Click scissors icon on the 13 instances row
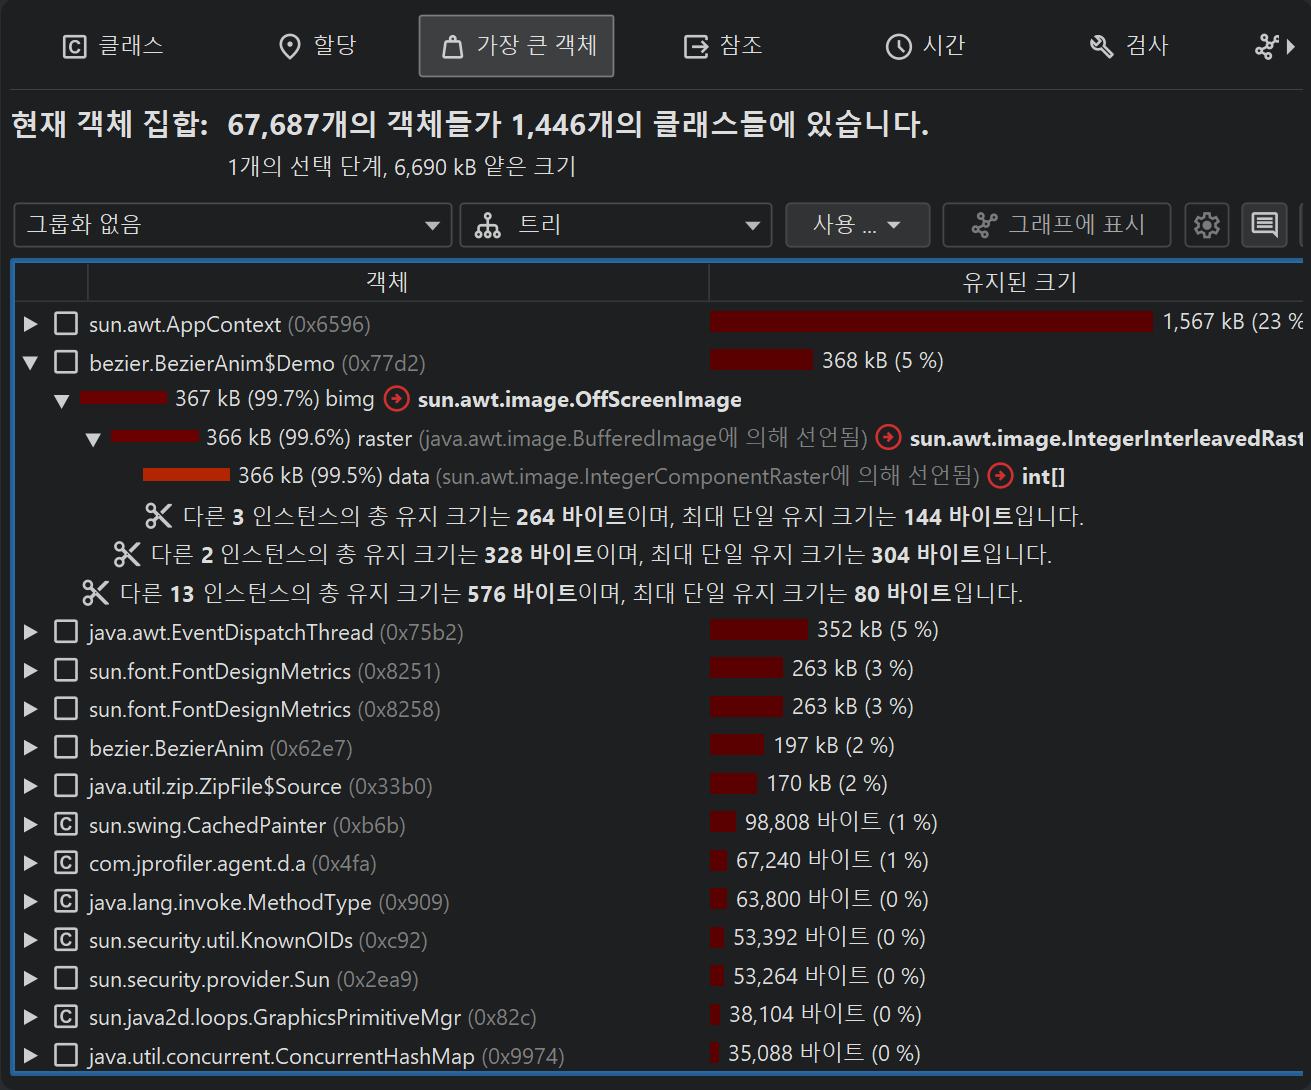The height and width of the screenshot is (1090, 1311). click(x=96, y=593)
